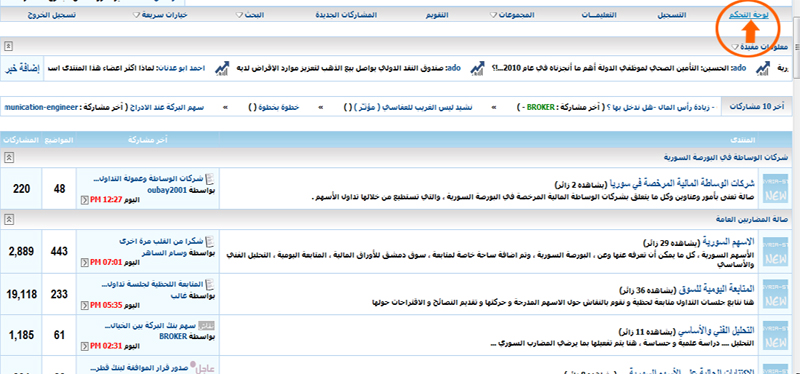
Task: Collapse the "معلومات مفيدة" news bar with its collapse icon
Action: (8, 46)
